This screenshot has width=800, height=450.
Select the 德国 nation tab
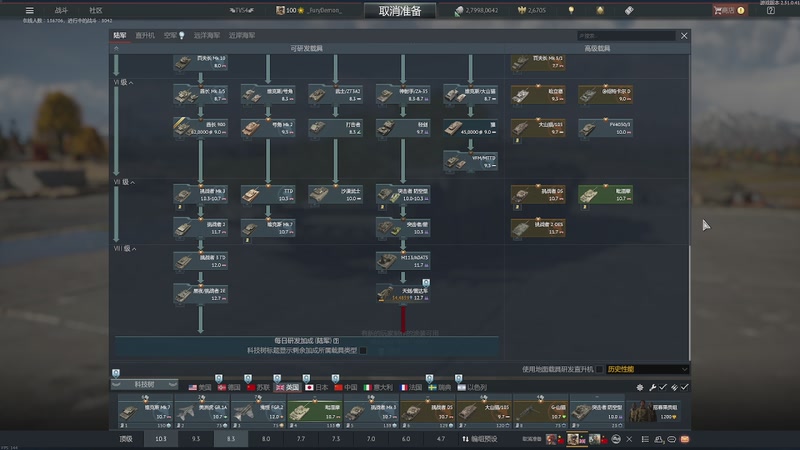(229, 387)
